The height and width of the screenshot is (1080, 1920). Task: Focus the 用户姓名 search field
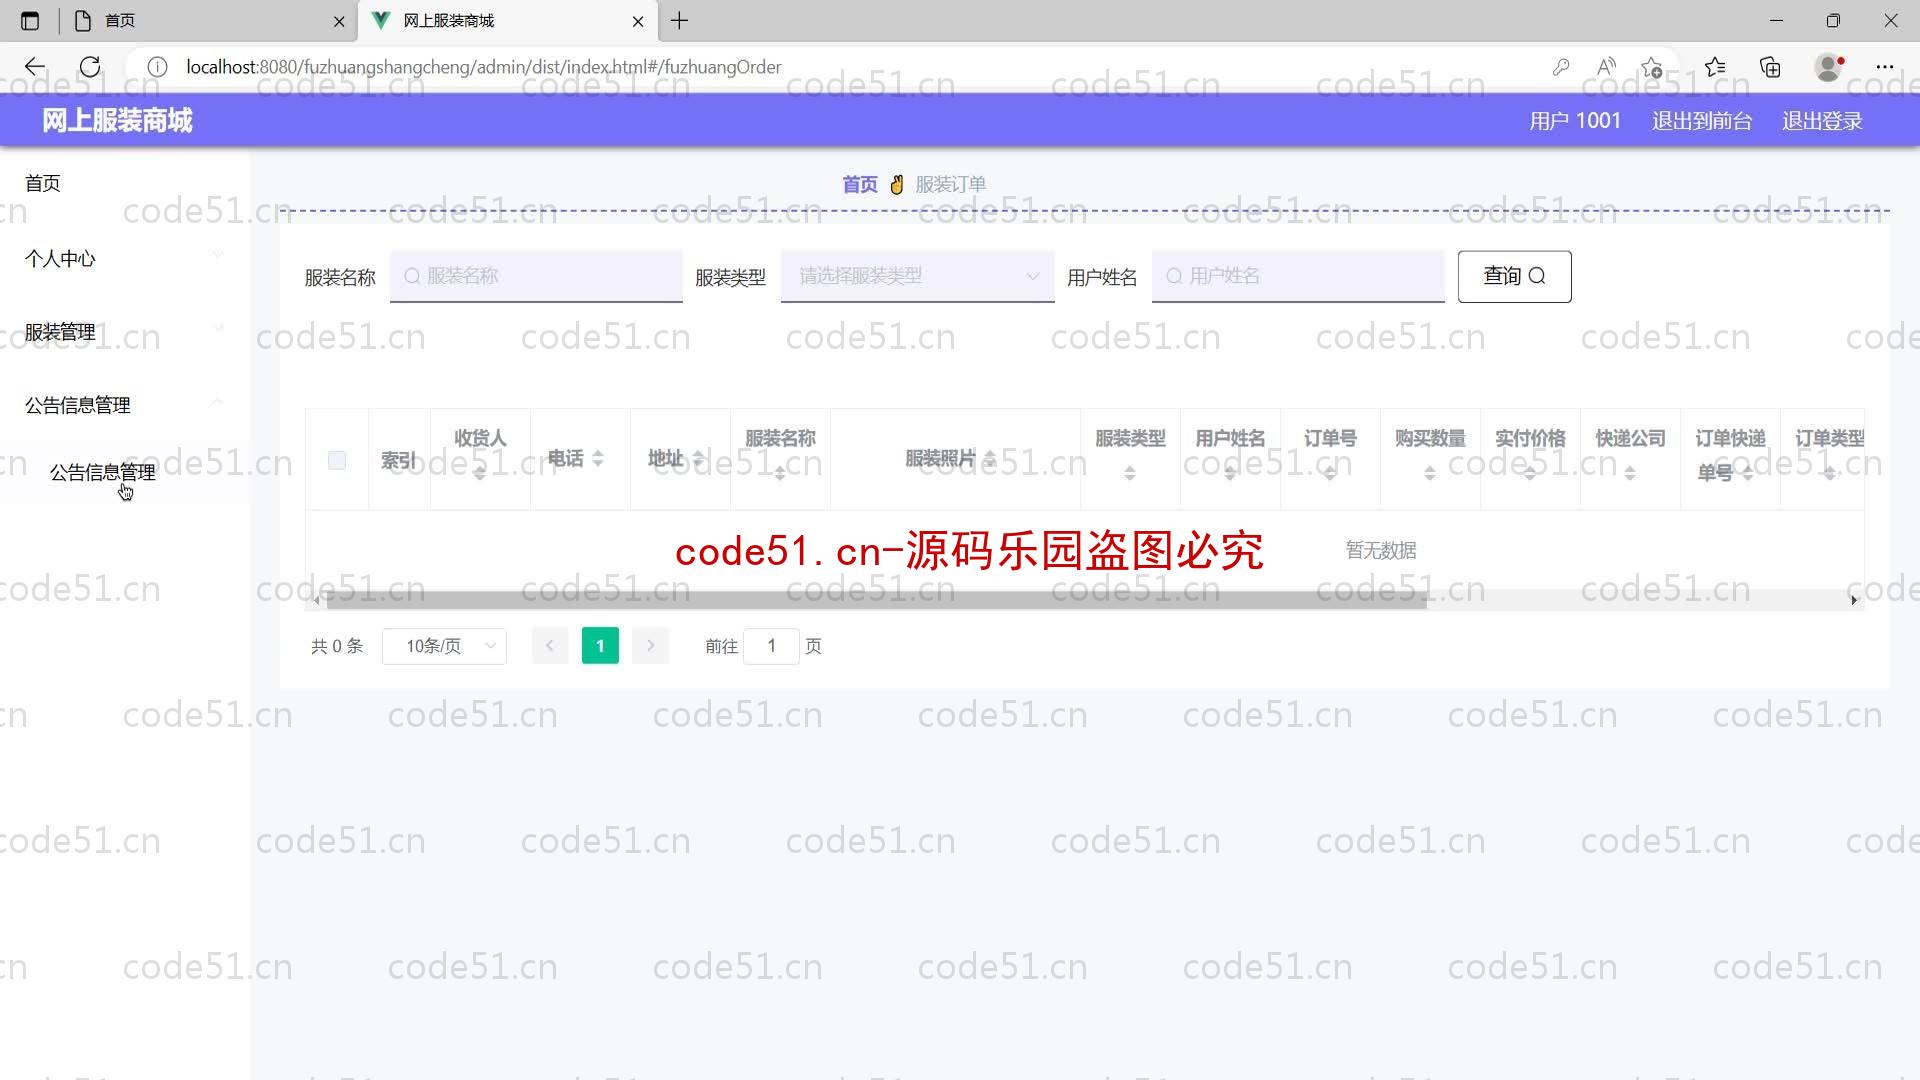[x=1298, y=276]
